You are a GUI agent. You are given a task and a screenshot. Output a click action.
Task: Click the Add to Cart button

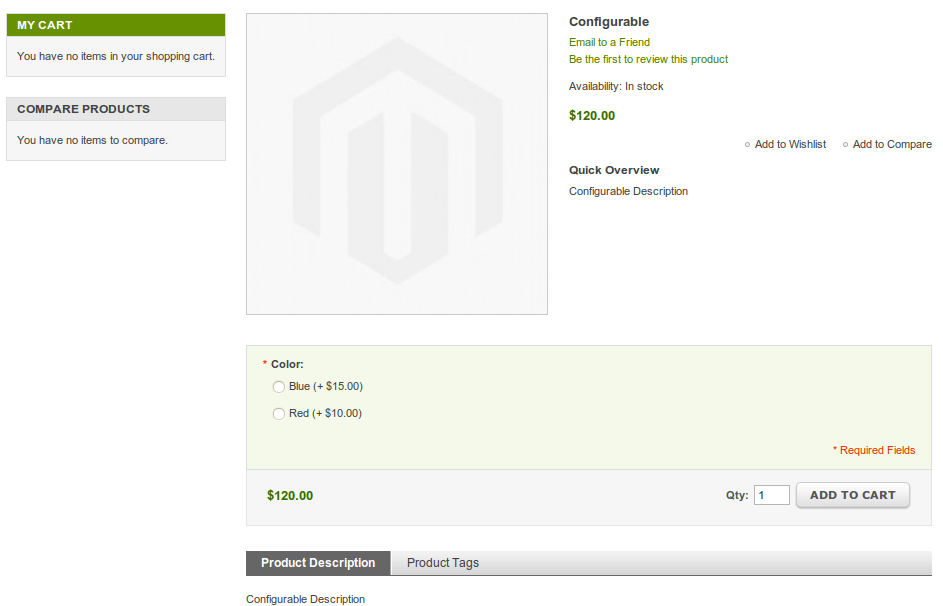pos(852,495)
